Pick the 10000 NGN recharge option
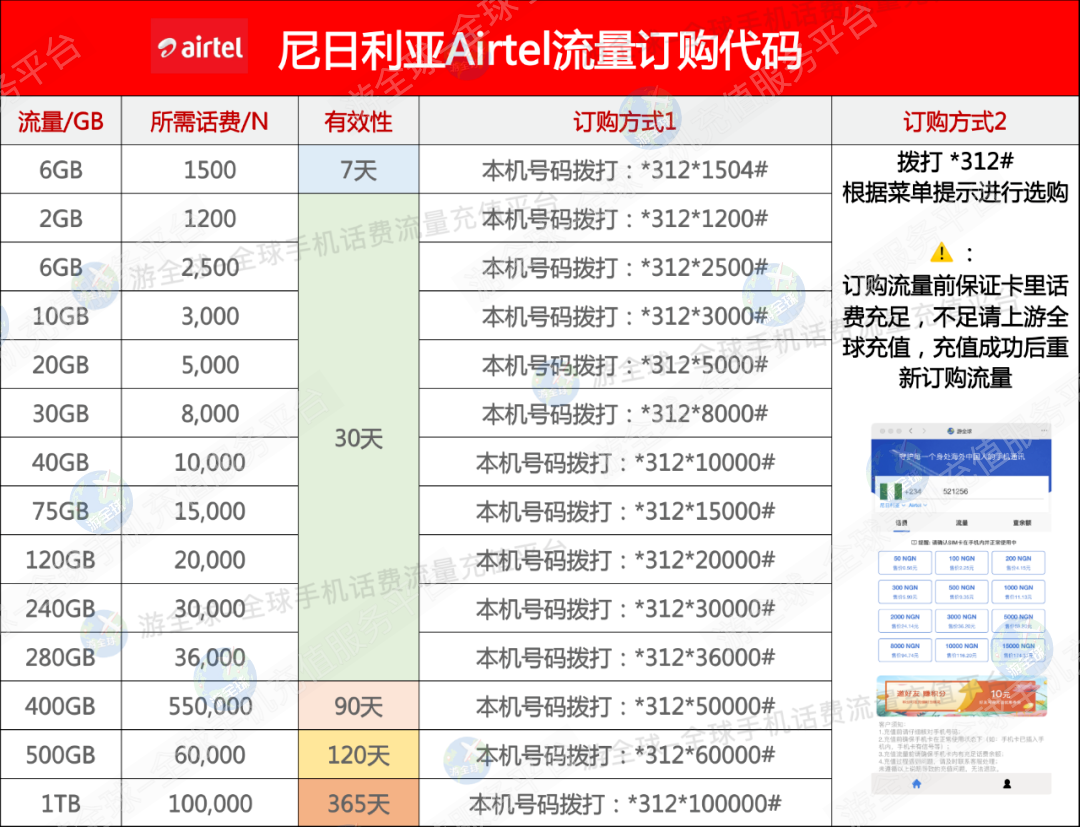 (961, 651)
